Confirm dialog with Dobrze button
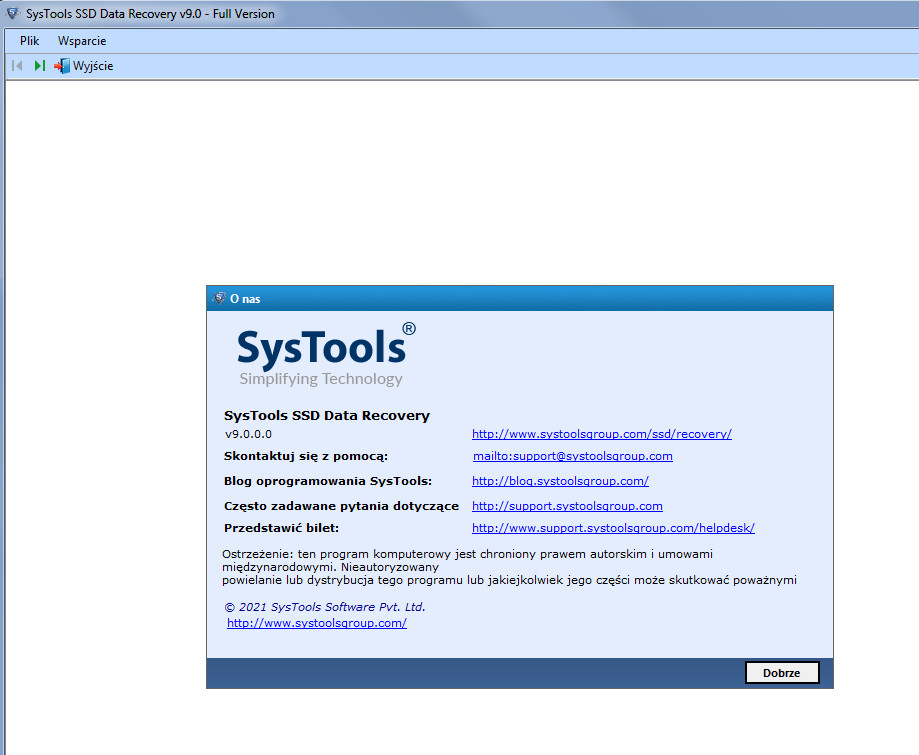This screenshot has width=919, height=755. pos(781,673)
